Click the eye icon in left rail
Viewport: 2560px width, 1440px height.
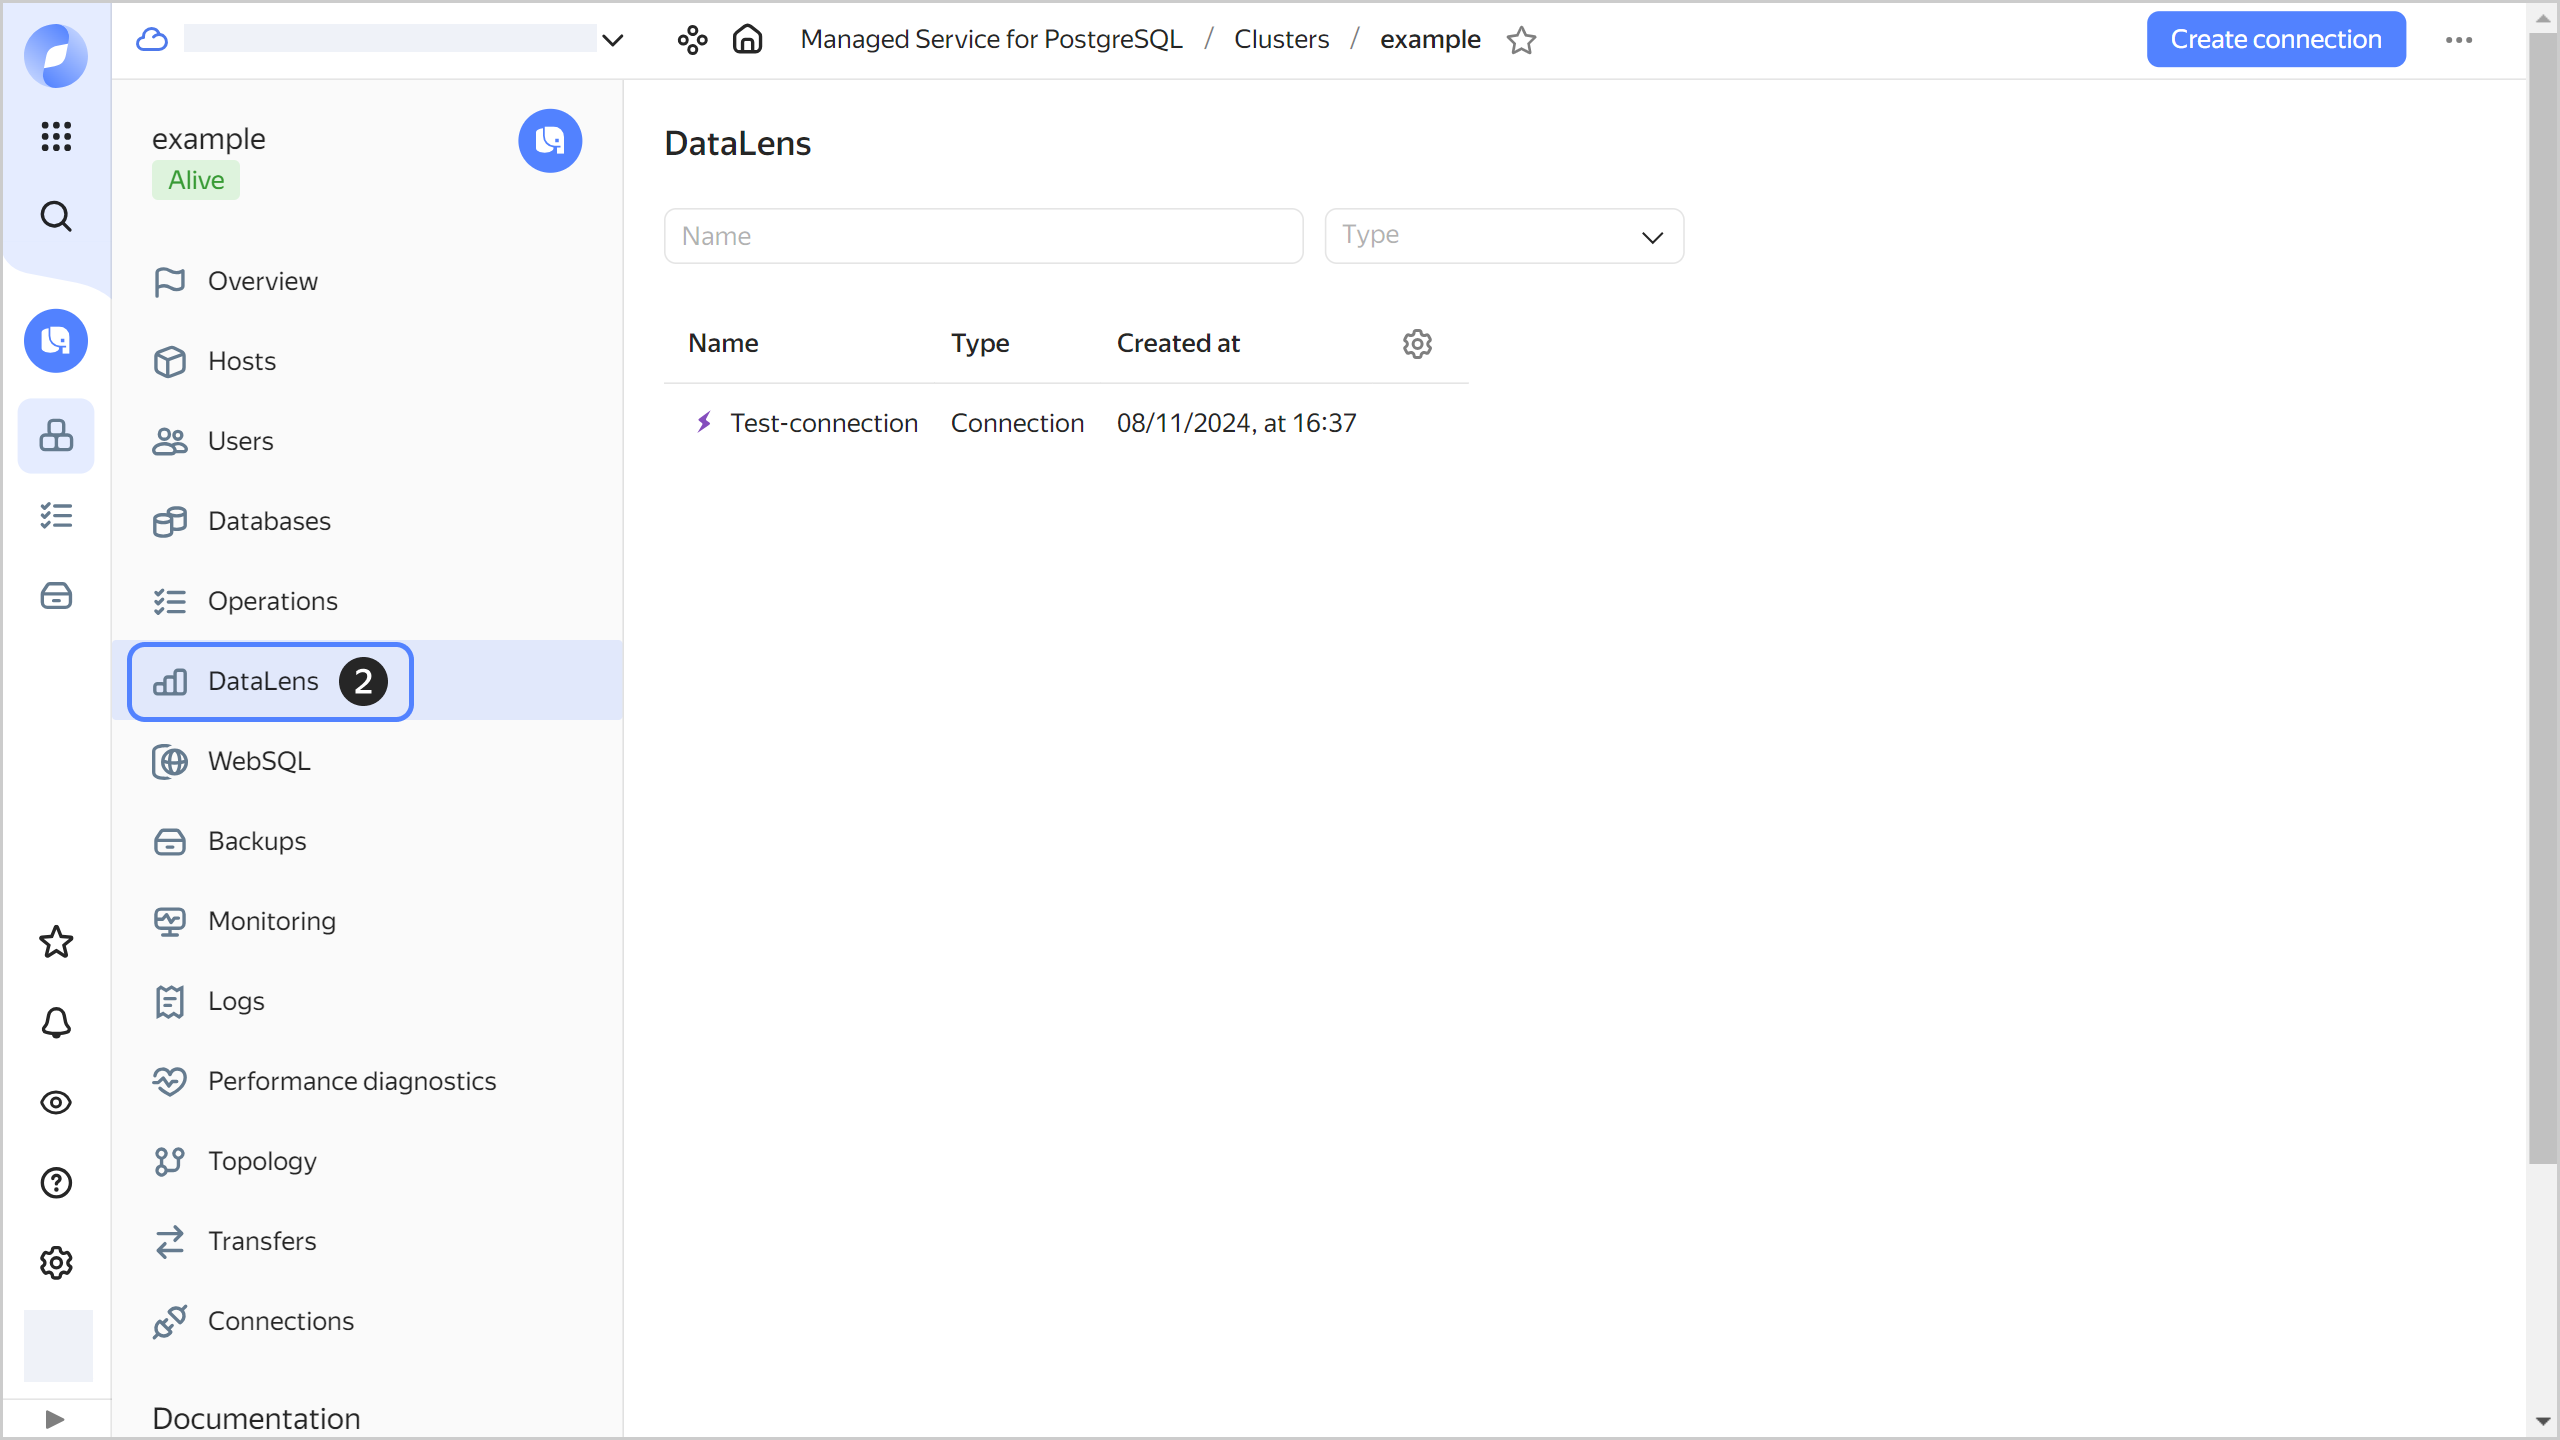point(56,1103)
